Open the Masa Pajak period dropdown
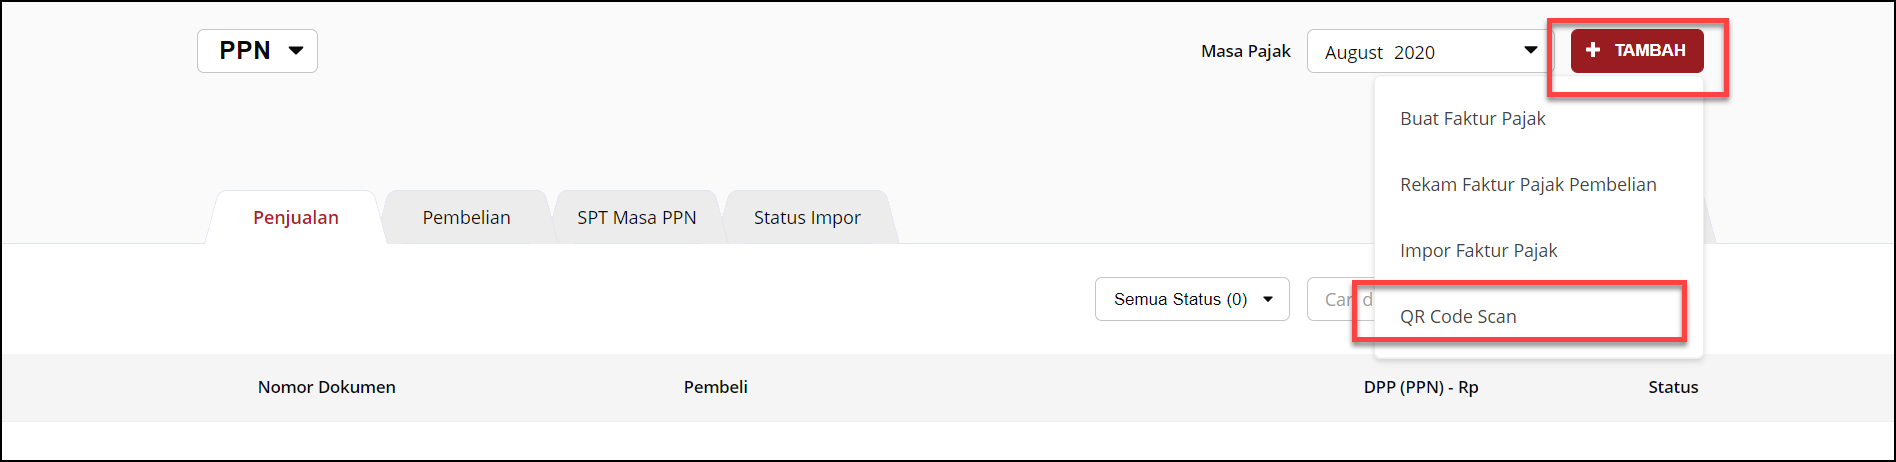 click(1428, 52)
